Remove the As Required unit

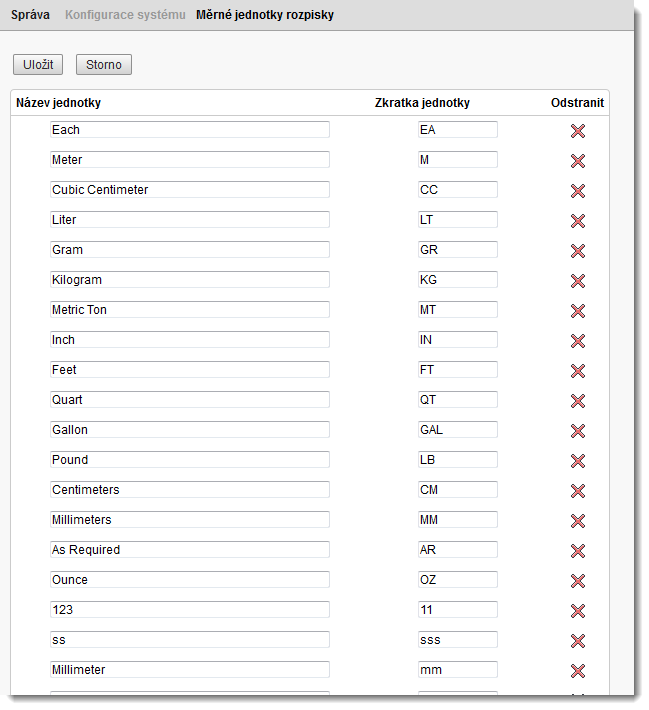(x=577, y=551)
